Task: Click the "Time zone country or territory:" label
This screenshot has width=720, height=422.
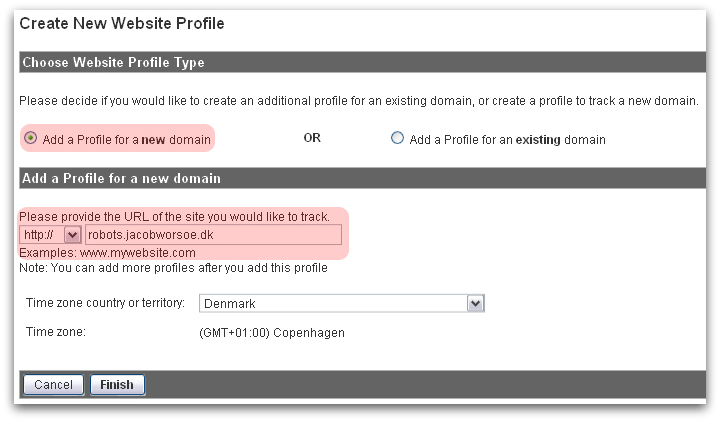Action: pos(105,303)
